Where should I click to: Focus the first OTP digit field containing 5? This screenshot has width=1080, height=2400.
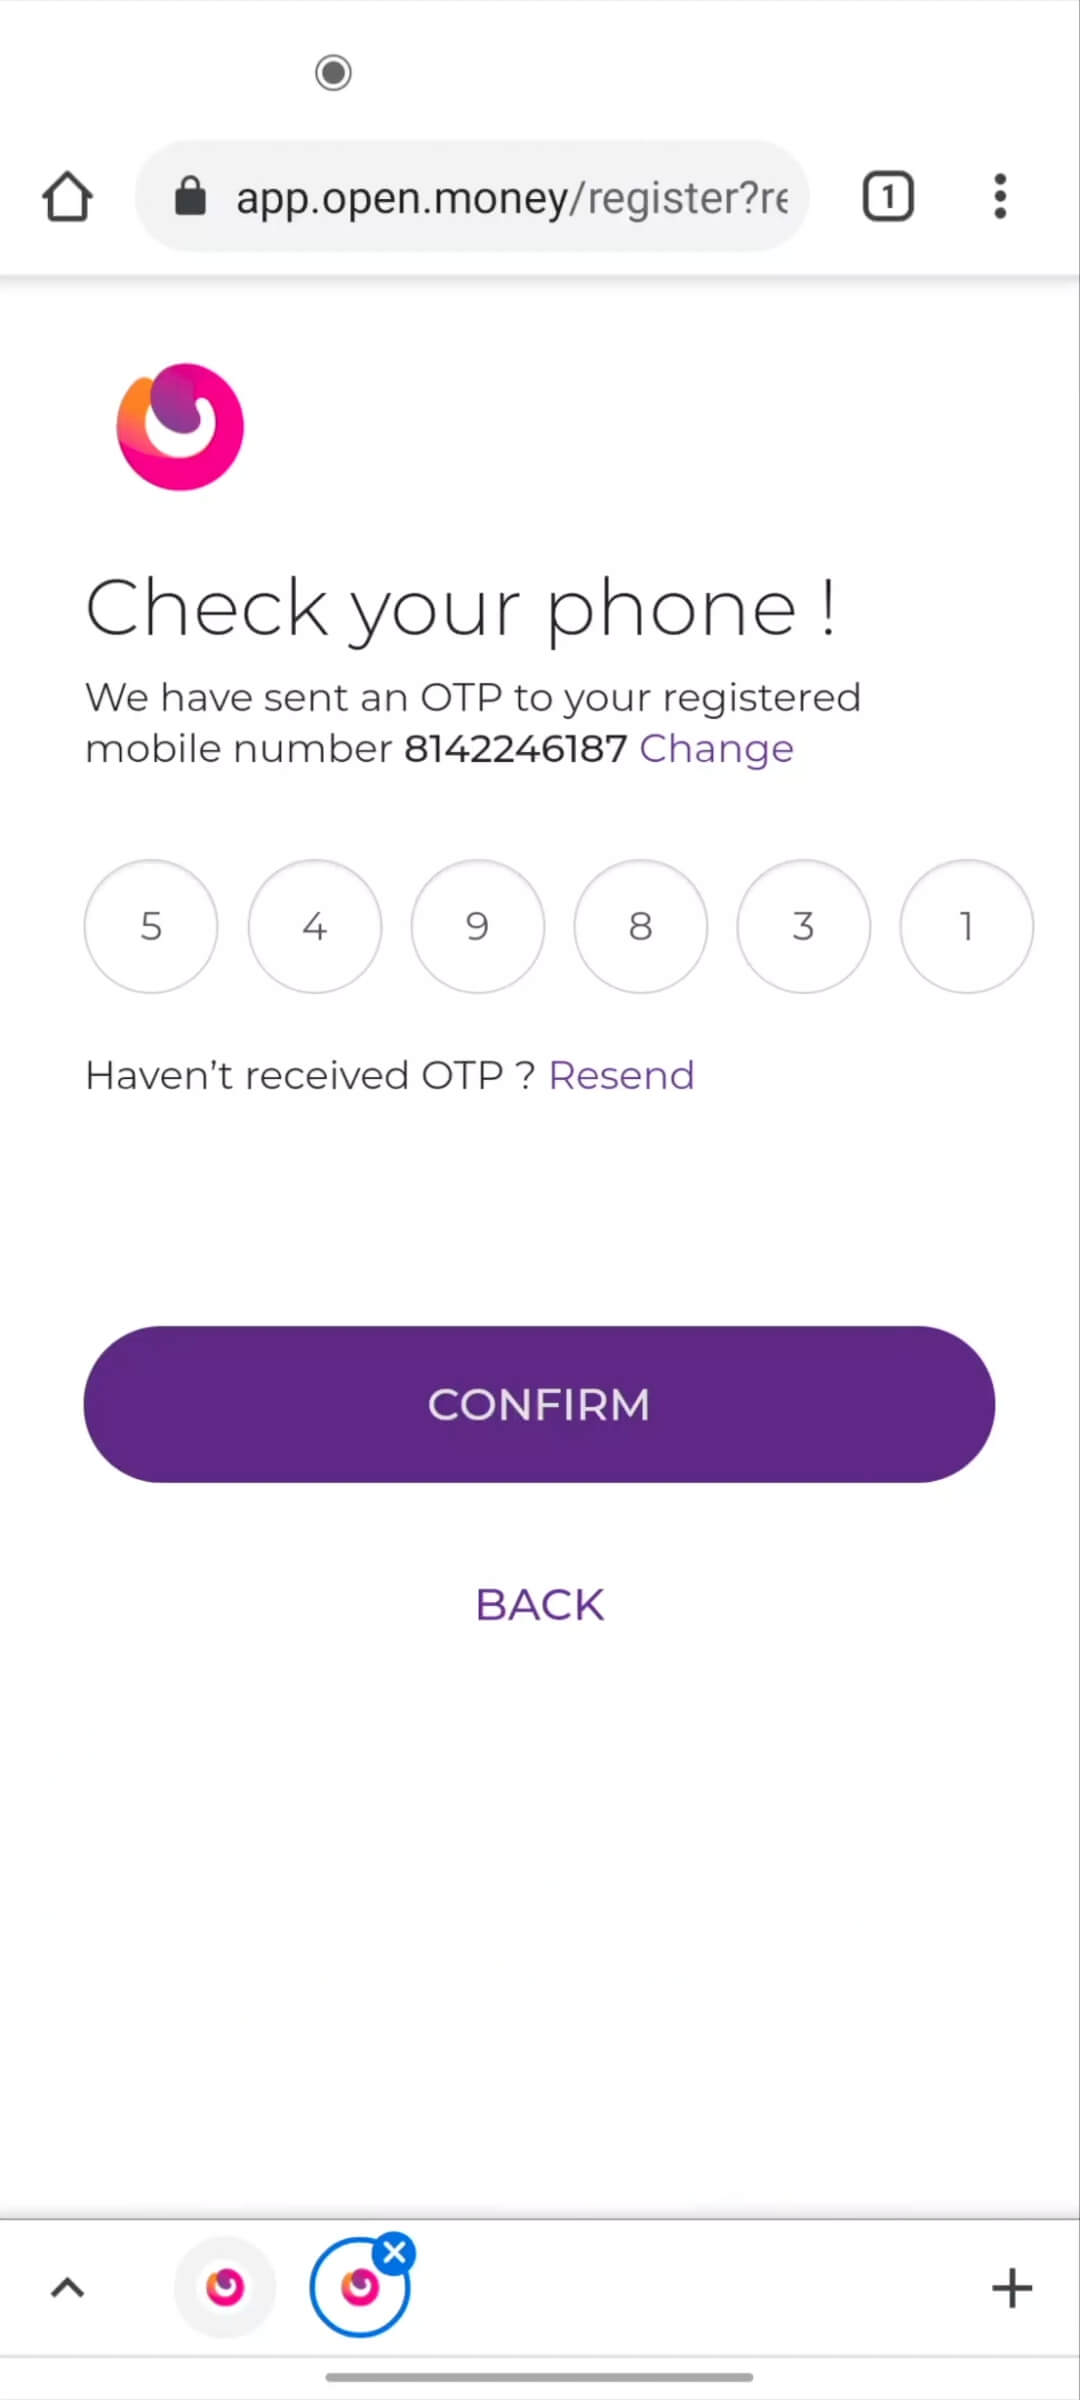click(x=151, y=926)
